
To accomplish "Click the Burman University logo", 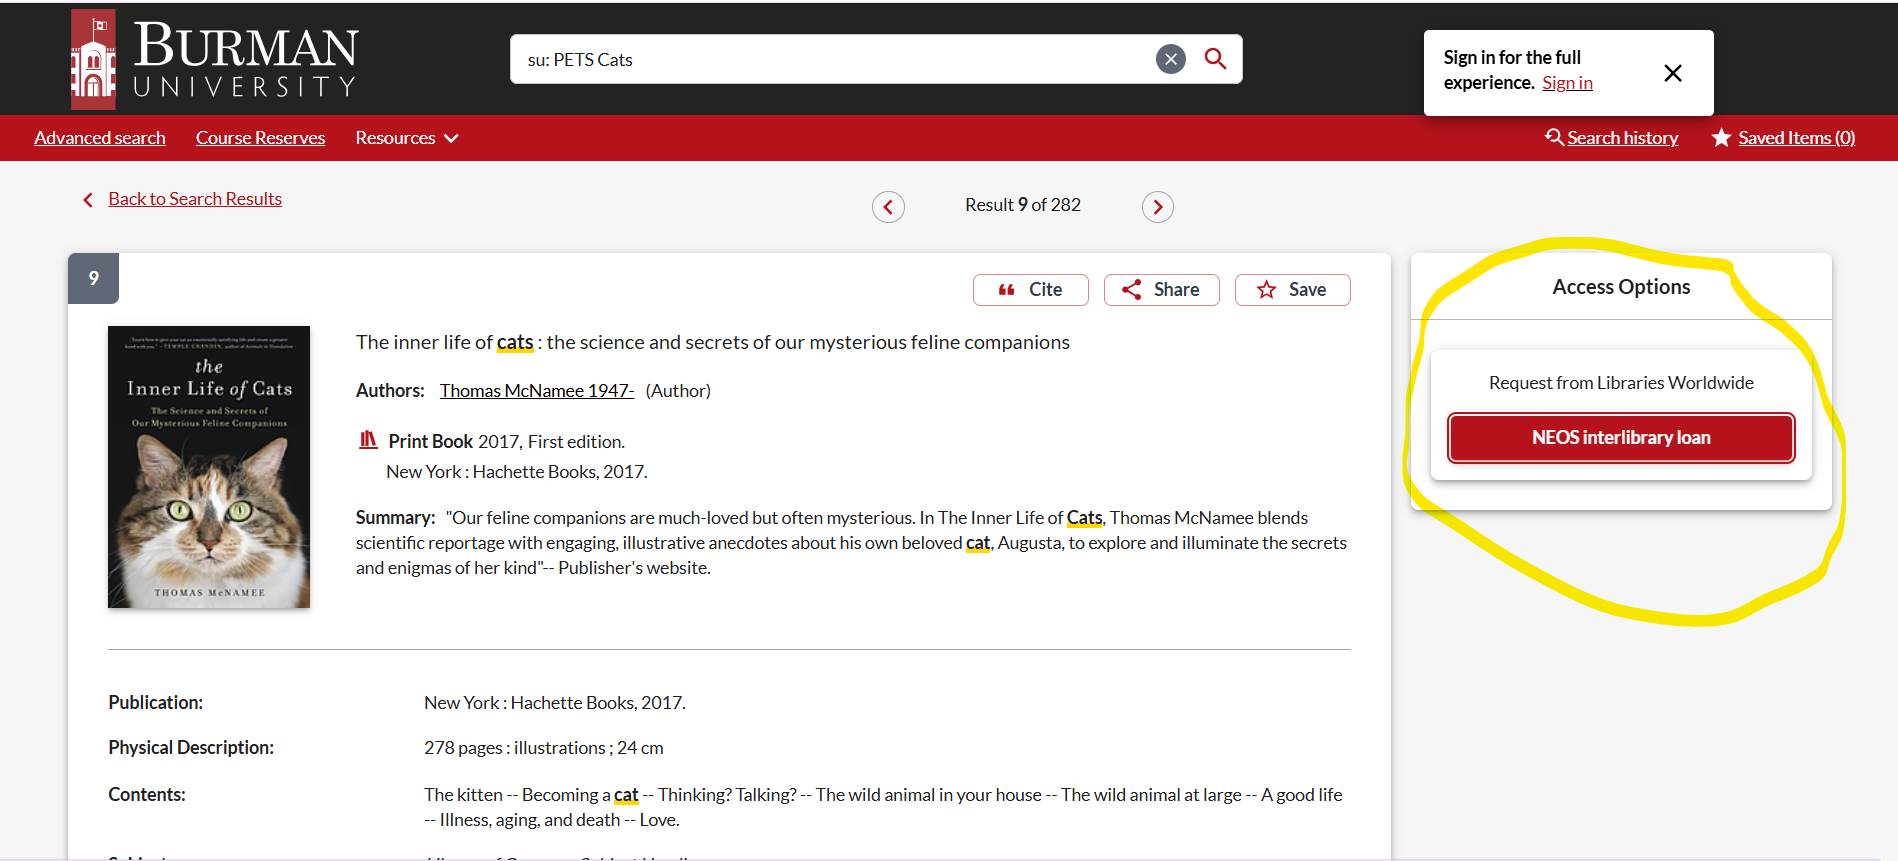I will (214, 59).
